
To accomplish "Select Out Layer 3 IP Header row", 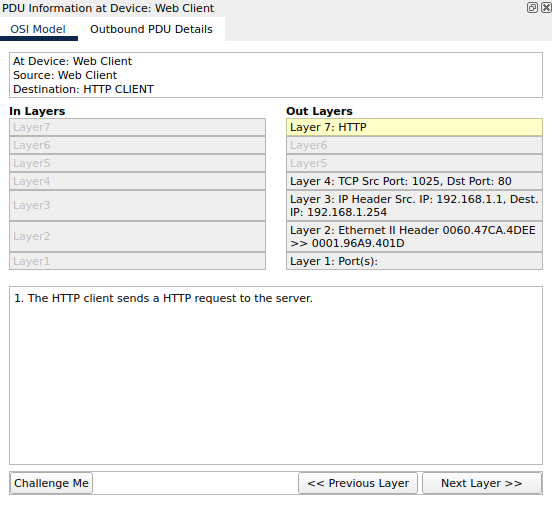I will click(x=414, y=206).
